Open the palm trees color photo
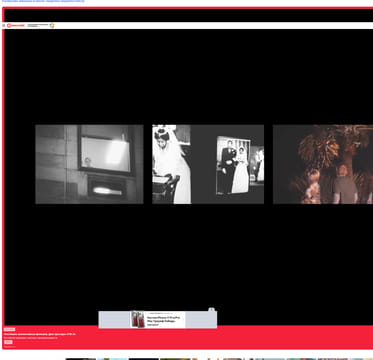The width and height of the screenshot is (373, 360). tap(323, 164)
